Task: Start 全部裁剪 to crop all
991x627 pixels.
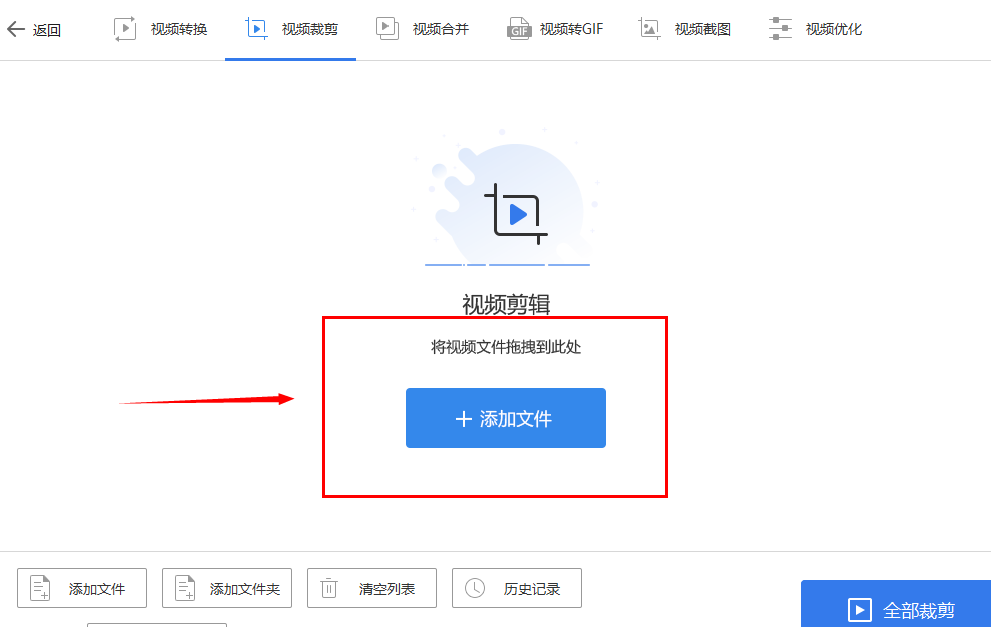Action: 896,604
